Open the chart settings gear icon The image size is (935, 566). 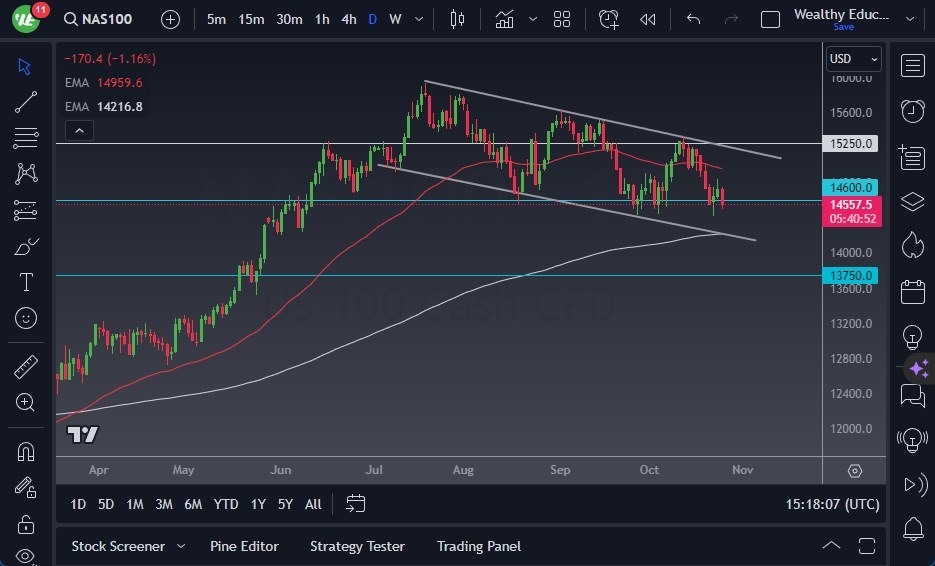(855, 471)
